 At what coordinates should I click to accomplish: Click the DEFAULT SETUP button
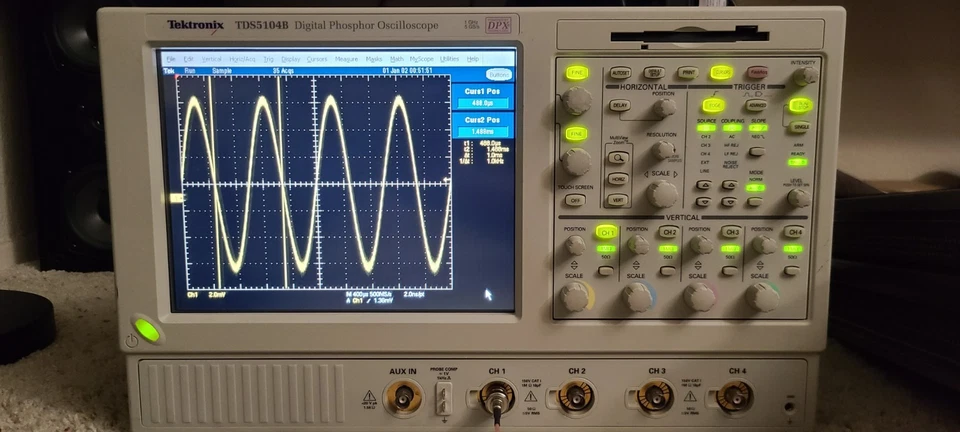654,73
